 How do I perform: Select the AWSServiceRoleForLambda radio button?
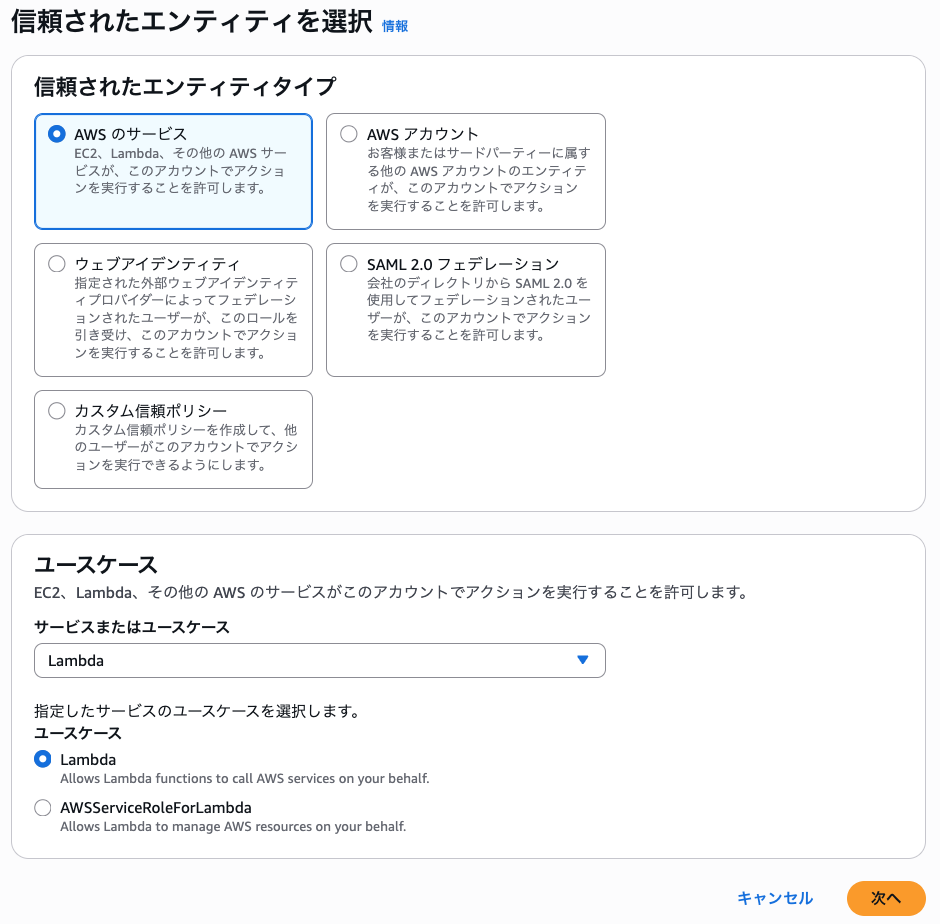pos(42,807)
